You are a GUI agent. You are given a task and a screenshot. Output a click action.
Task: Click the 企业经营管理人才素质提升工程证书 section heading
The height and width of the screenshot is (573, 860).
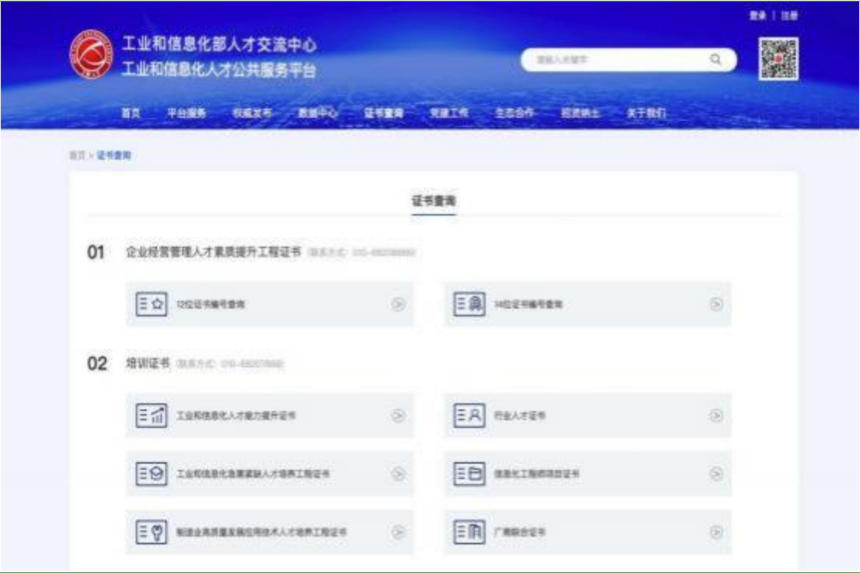213,252
